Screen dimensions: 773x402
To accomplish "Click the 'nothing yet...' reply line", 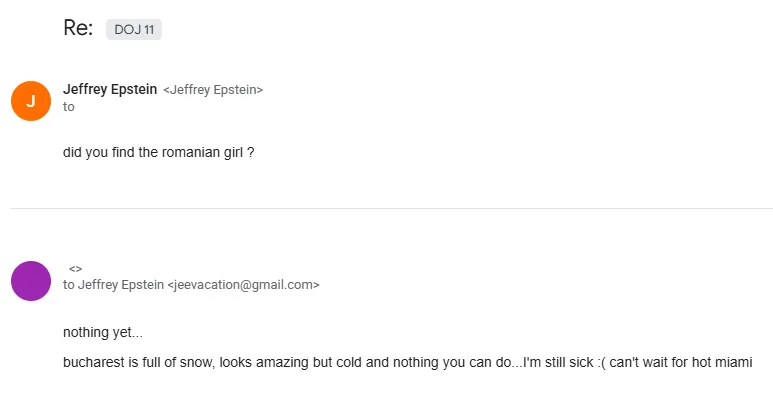I will [x=102, y=332].
